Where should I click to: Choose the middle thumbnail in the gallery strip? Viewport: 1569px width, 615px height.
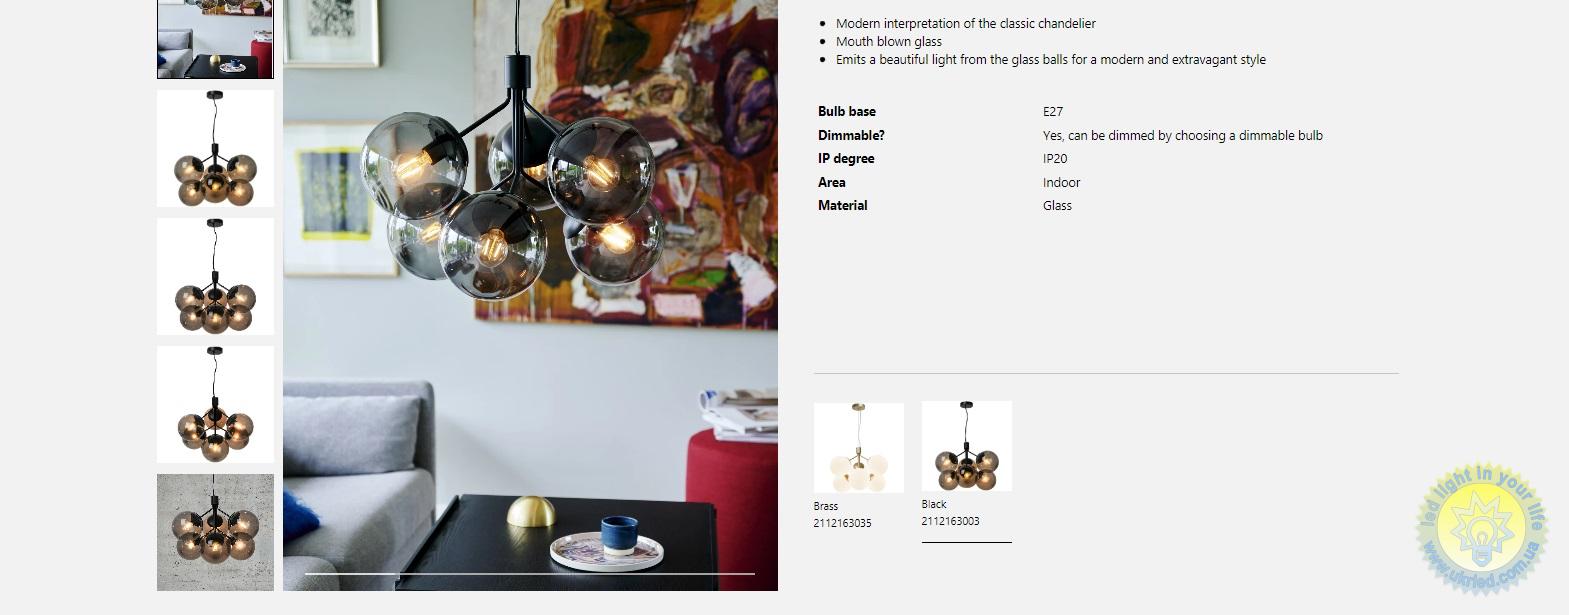215,276
